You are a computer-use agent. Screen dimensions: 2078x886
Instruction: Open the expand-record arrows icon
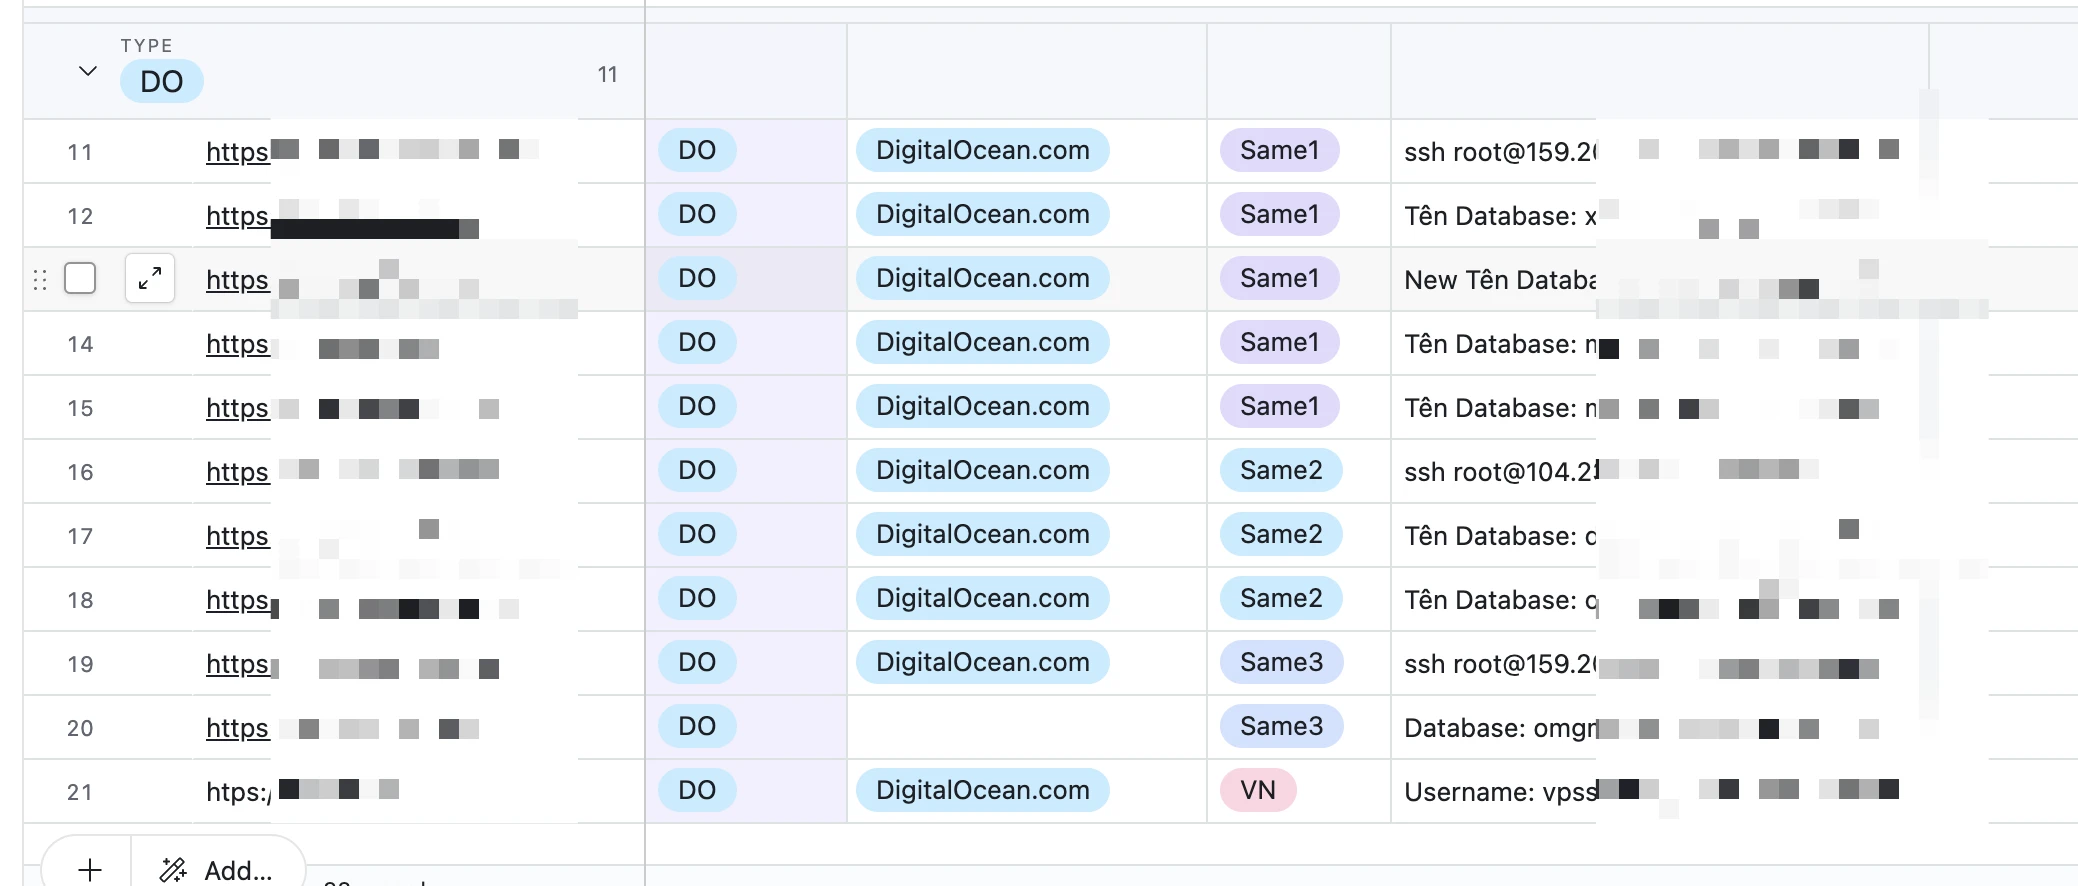coord(150,278)
